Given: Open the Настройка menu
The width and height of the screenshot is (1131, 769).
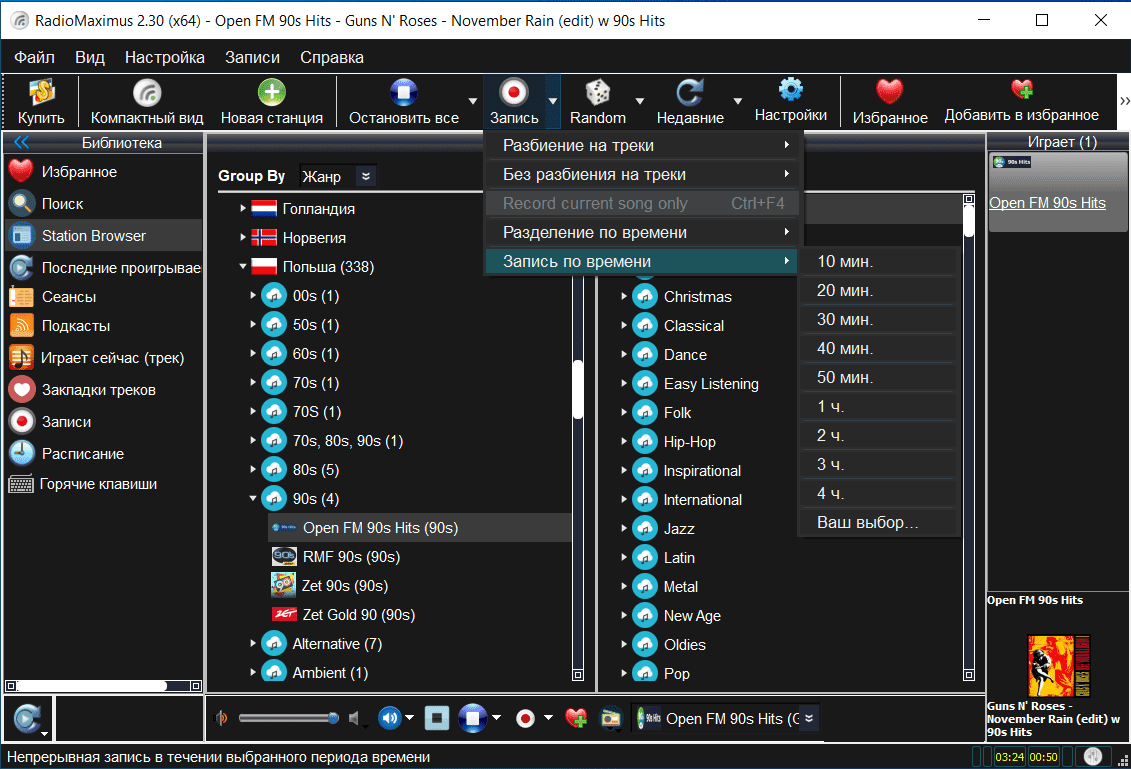Looking at the screenshot, I should pos(164,57).
